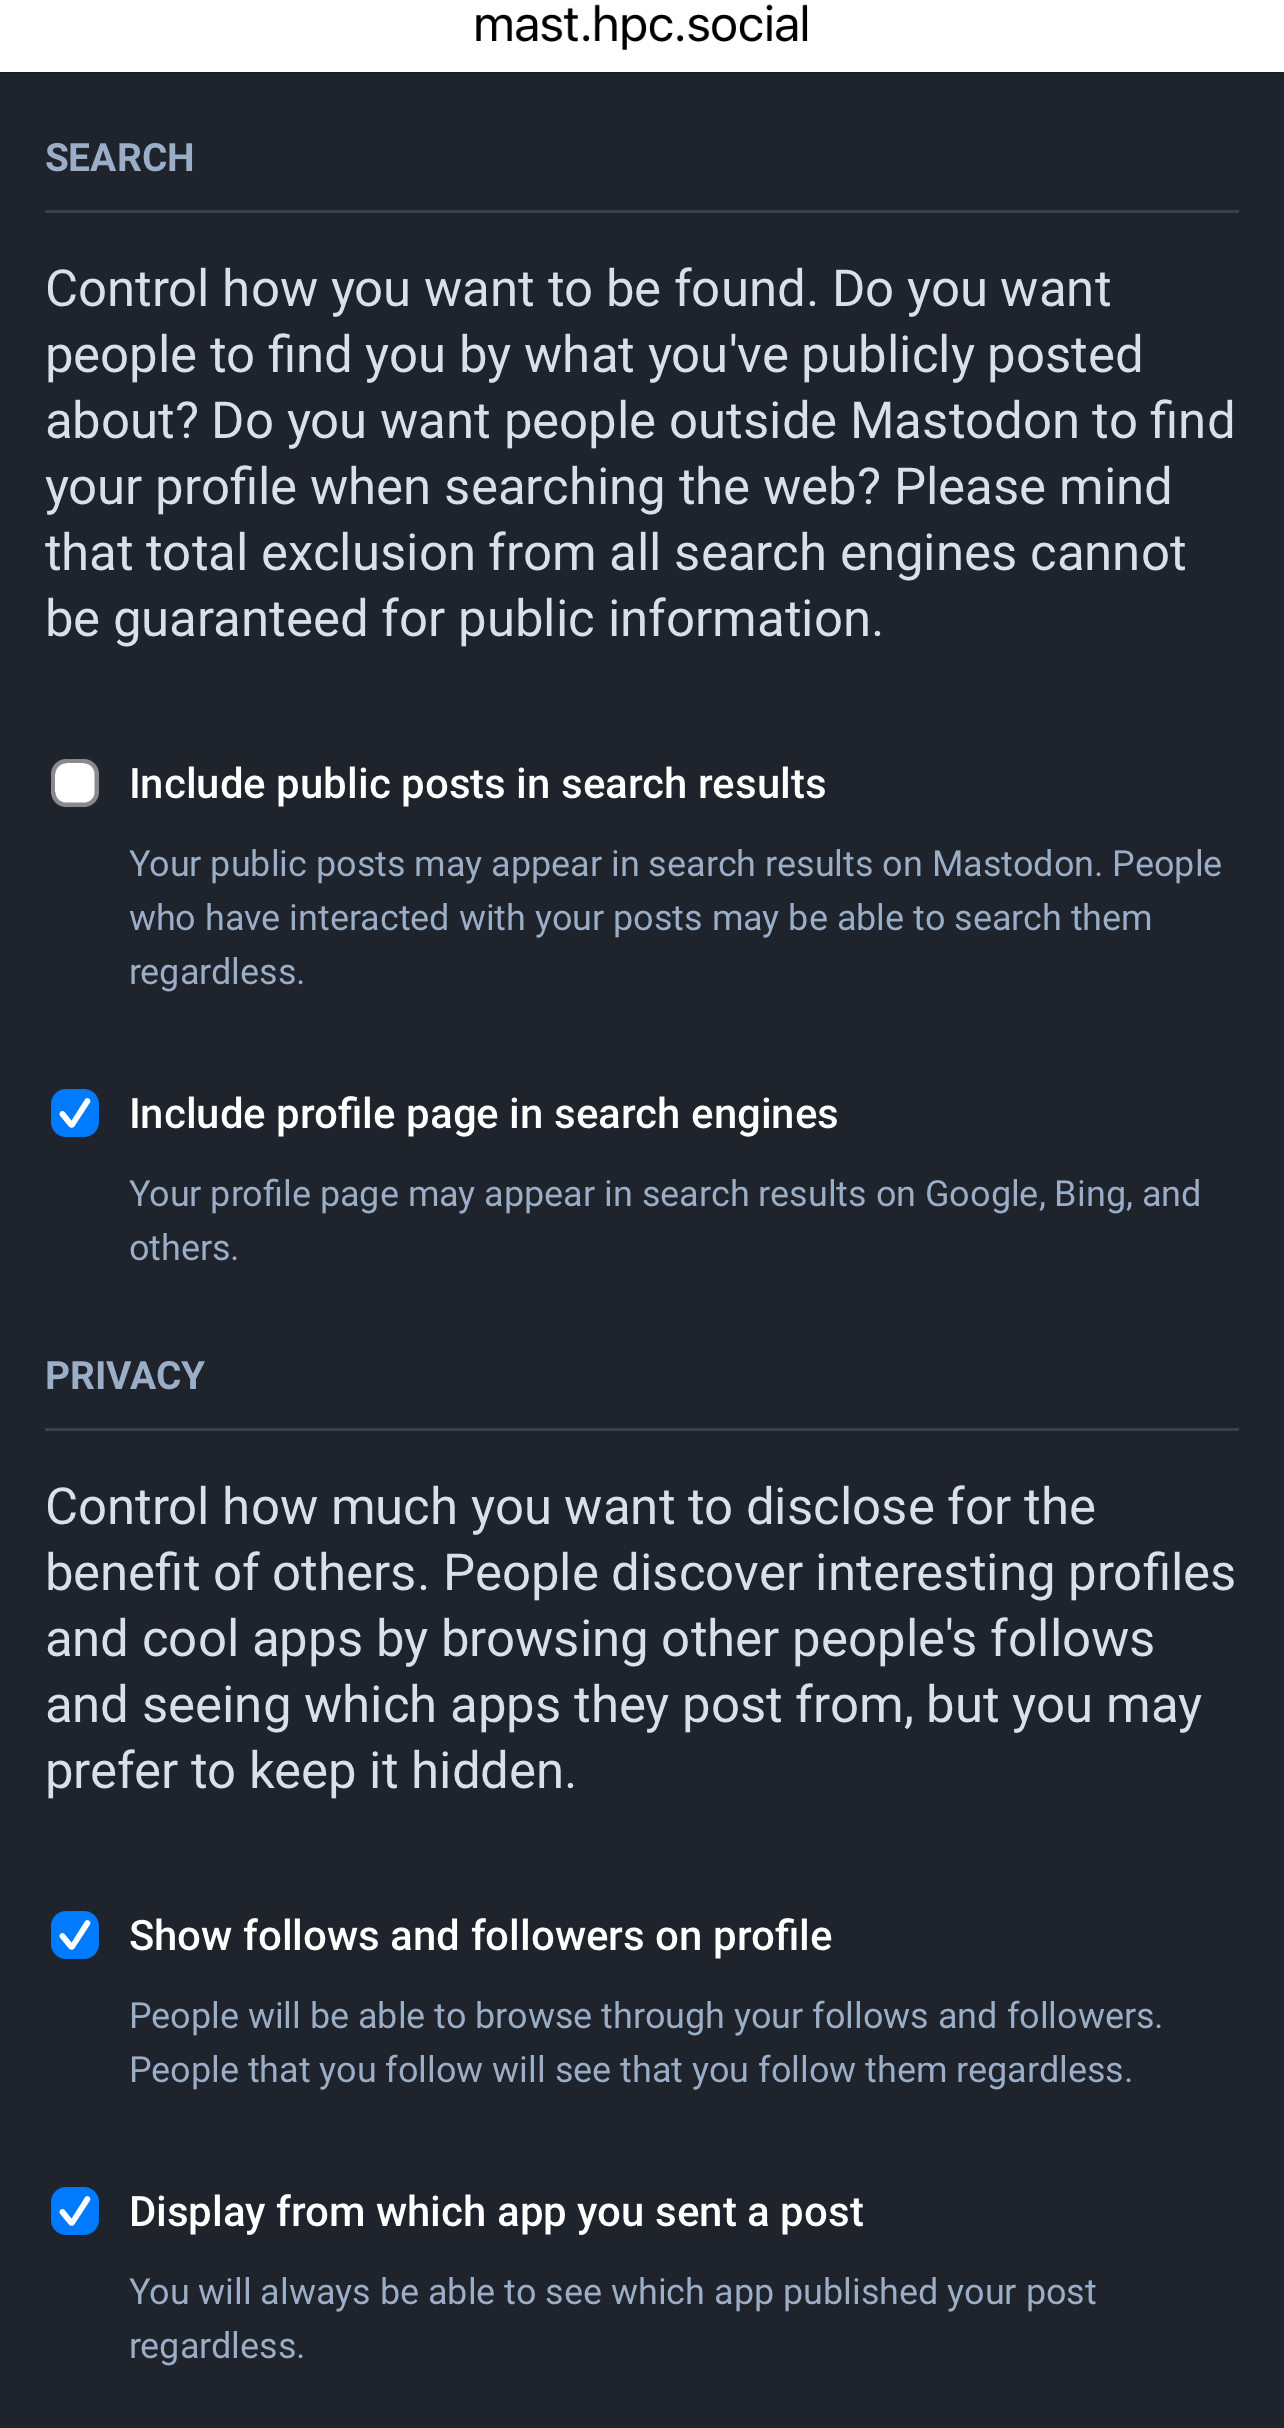Click the hint about which app published your post
1284x2428 pixels.
612,2318
